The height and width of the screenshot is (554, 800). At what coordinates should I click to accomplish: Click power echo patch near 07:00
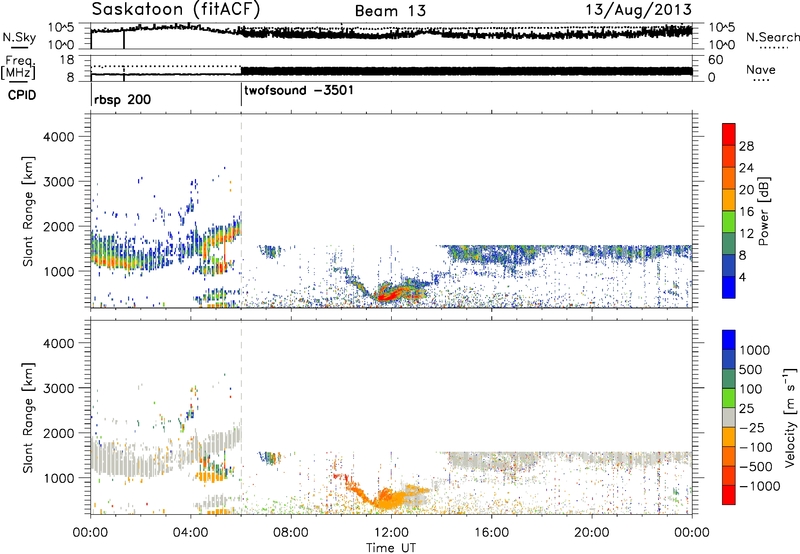point(270,251)
